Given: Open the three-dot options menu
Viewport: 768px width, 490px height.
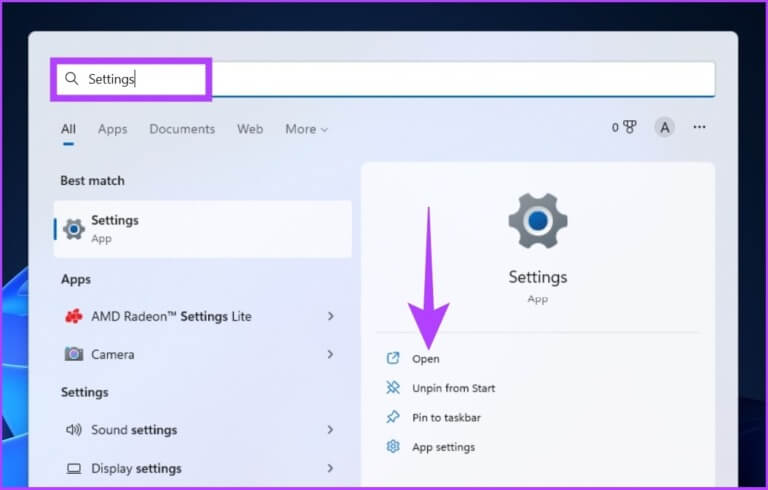Looking at the screenshot, I should pyautogui.click(x=699, y=127).
